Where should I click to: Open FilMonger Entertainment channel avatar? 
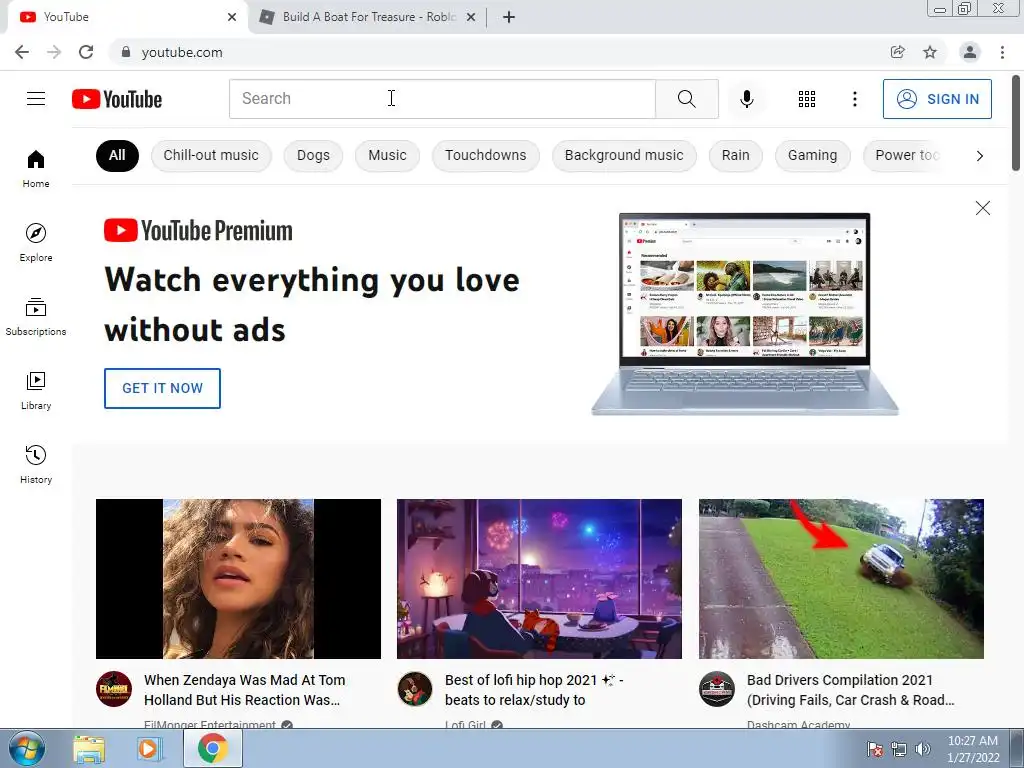pos(114,689)
